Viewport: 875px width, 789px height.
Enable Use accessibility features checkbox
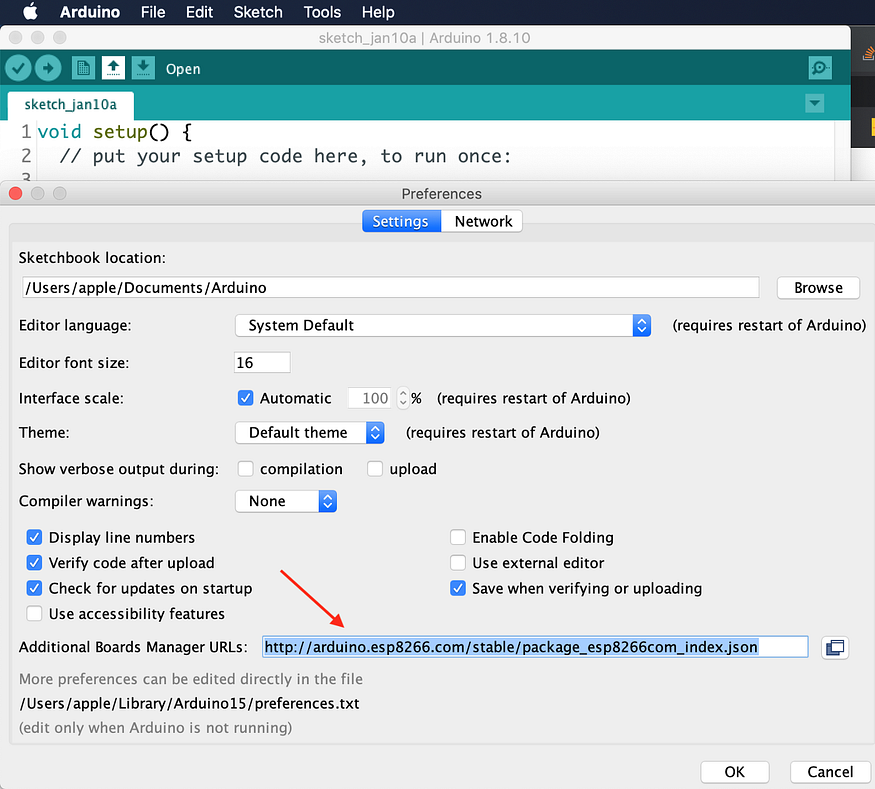coord(34,614)
